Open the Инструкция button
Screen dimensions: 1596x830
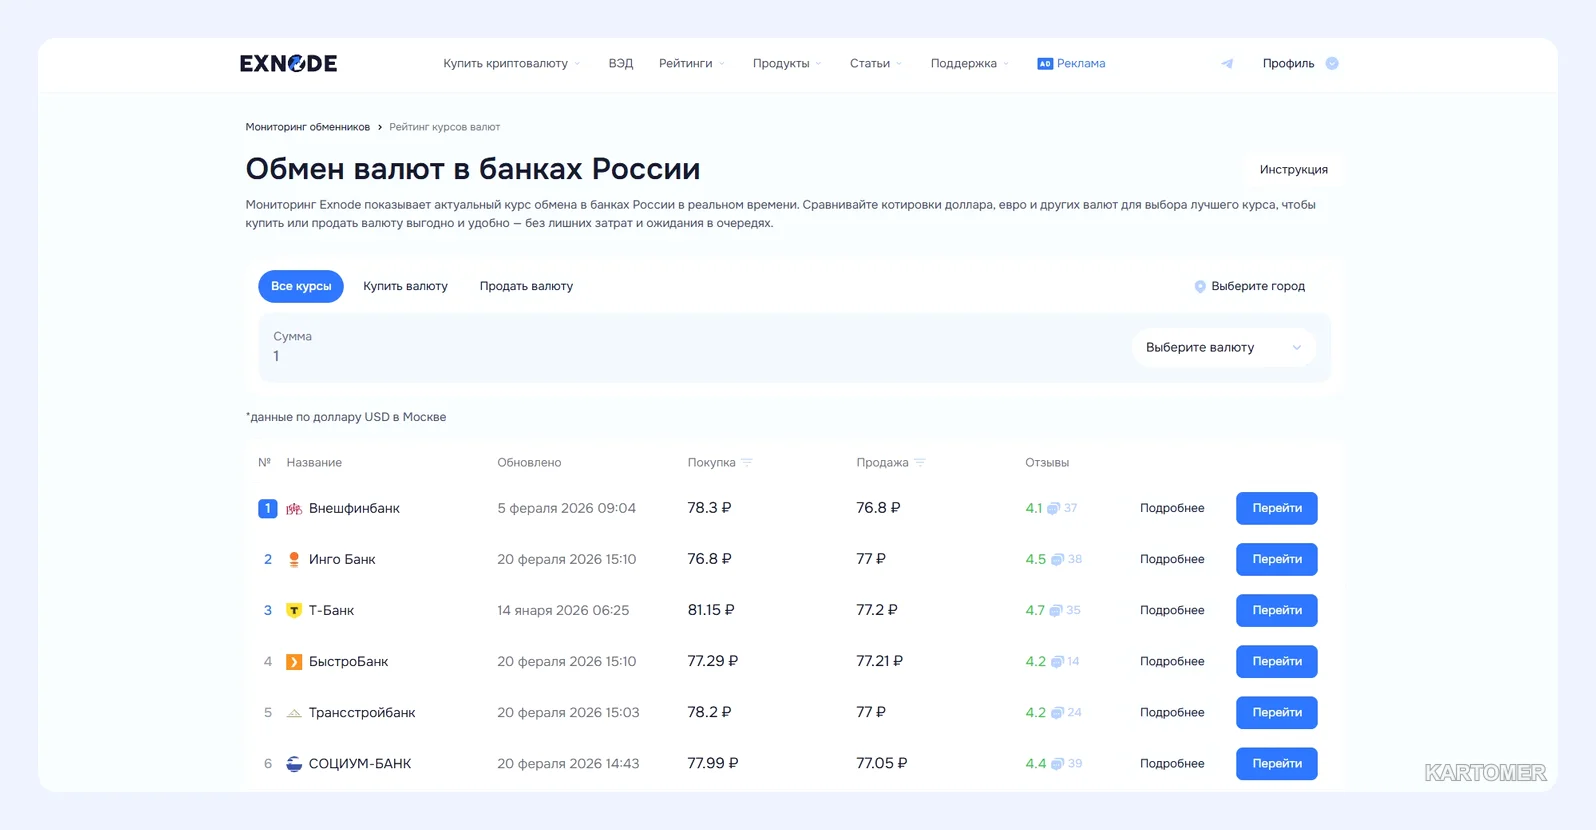pos(1293,169)
